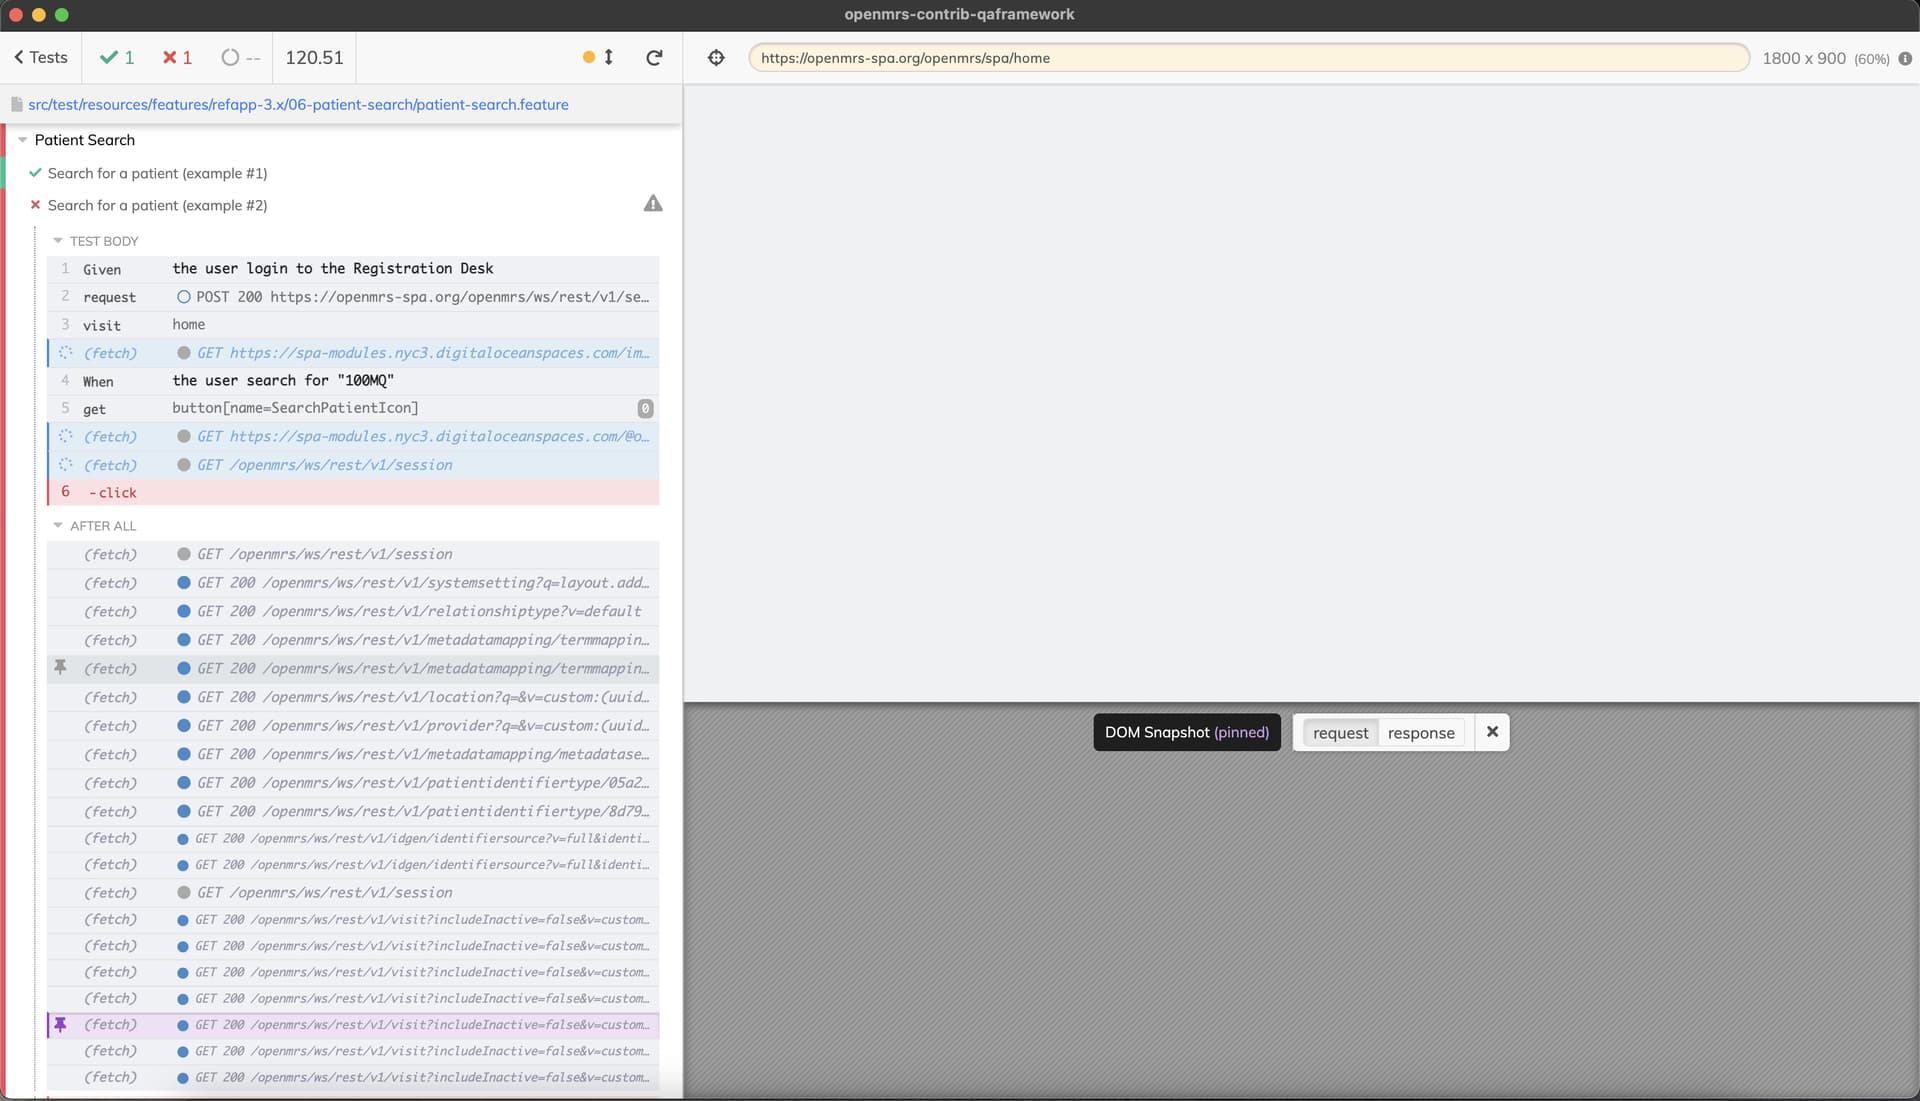Click the grey pin icon on termmapping fetch row
Screen dimensions: 1920x1101
coord(60,667)
